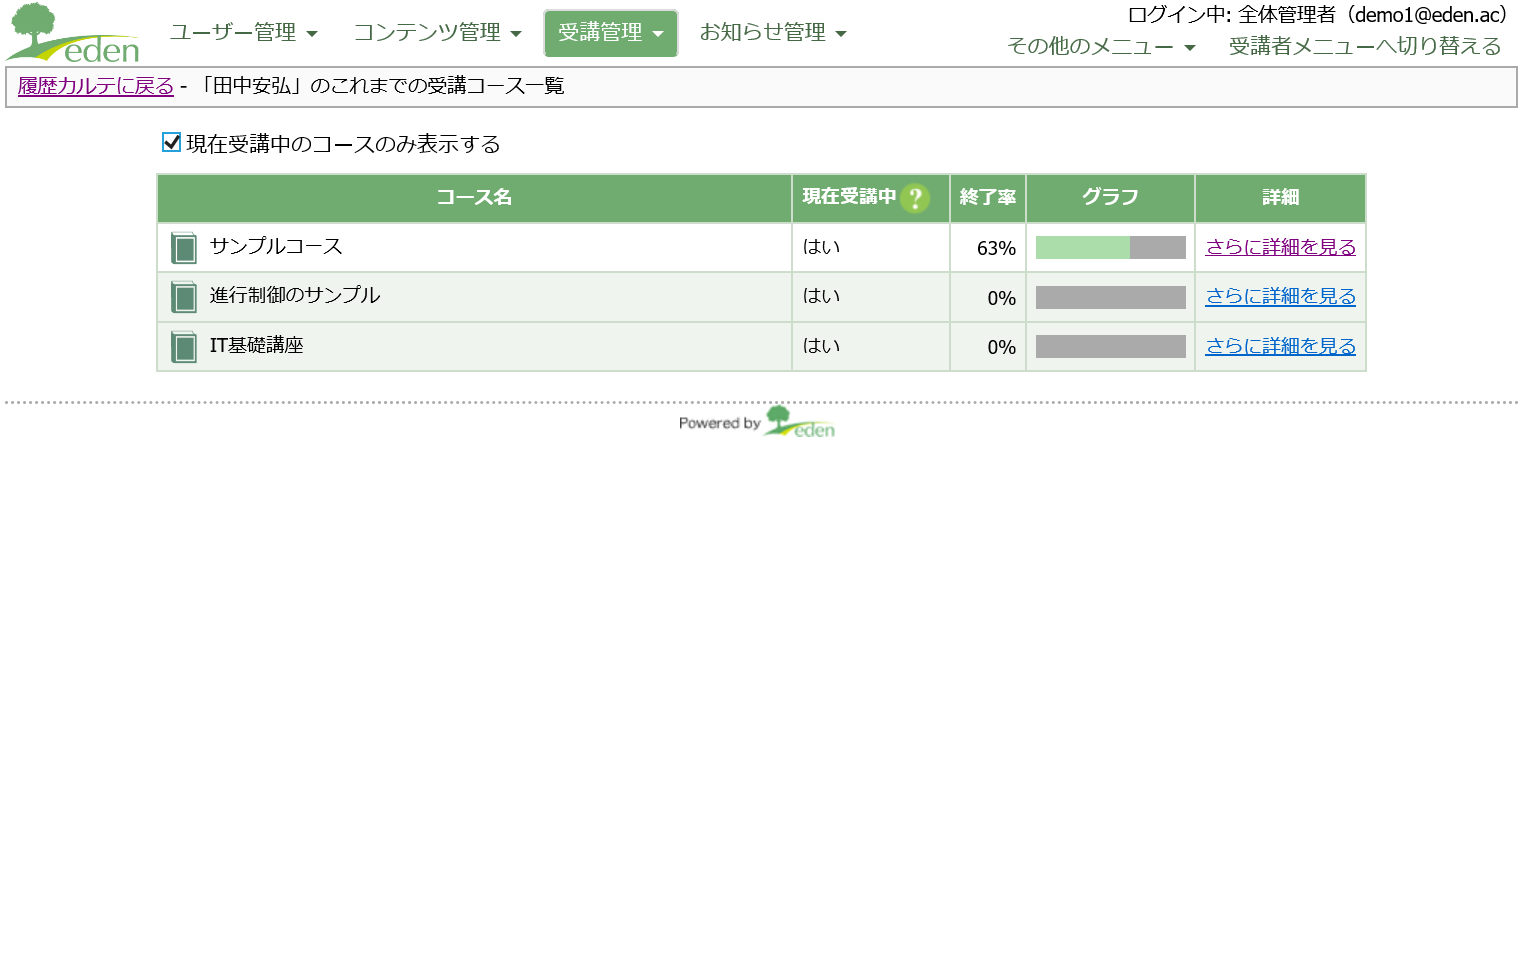Click the book icon beside IT基礎講座

coord(184,347)
